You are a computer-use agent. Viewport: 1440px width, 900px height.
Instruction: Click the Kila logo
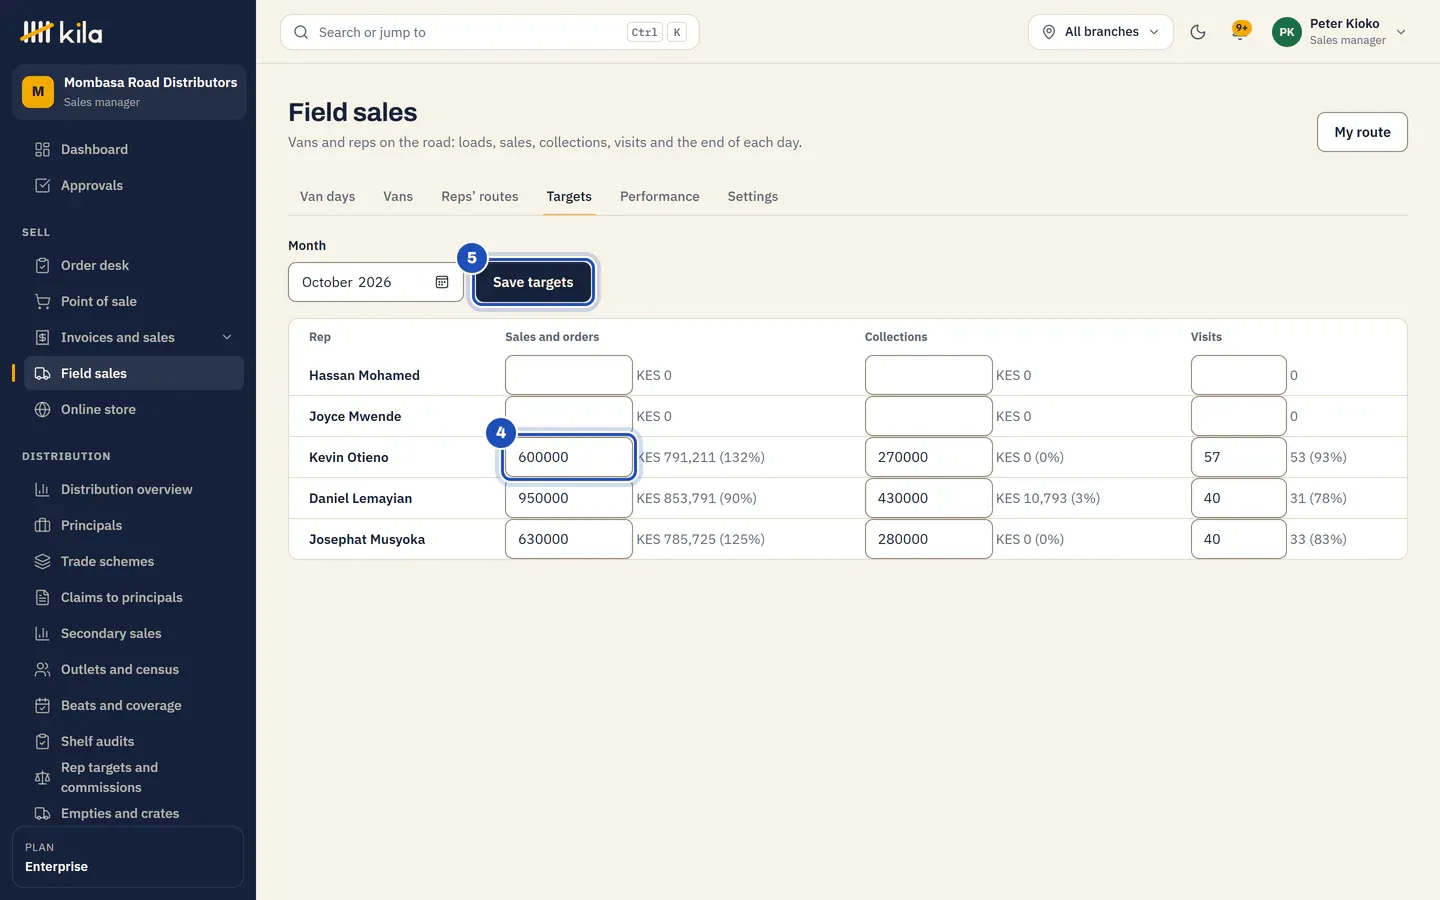[x=61, y=33]
